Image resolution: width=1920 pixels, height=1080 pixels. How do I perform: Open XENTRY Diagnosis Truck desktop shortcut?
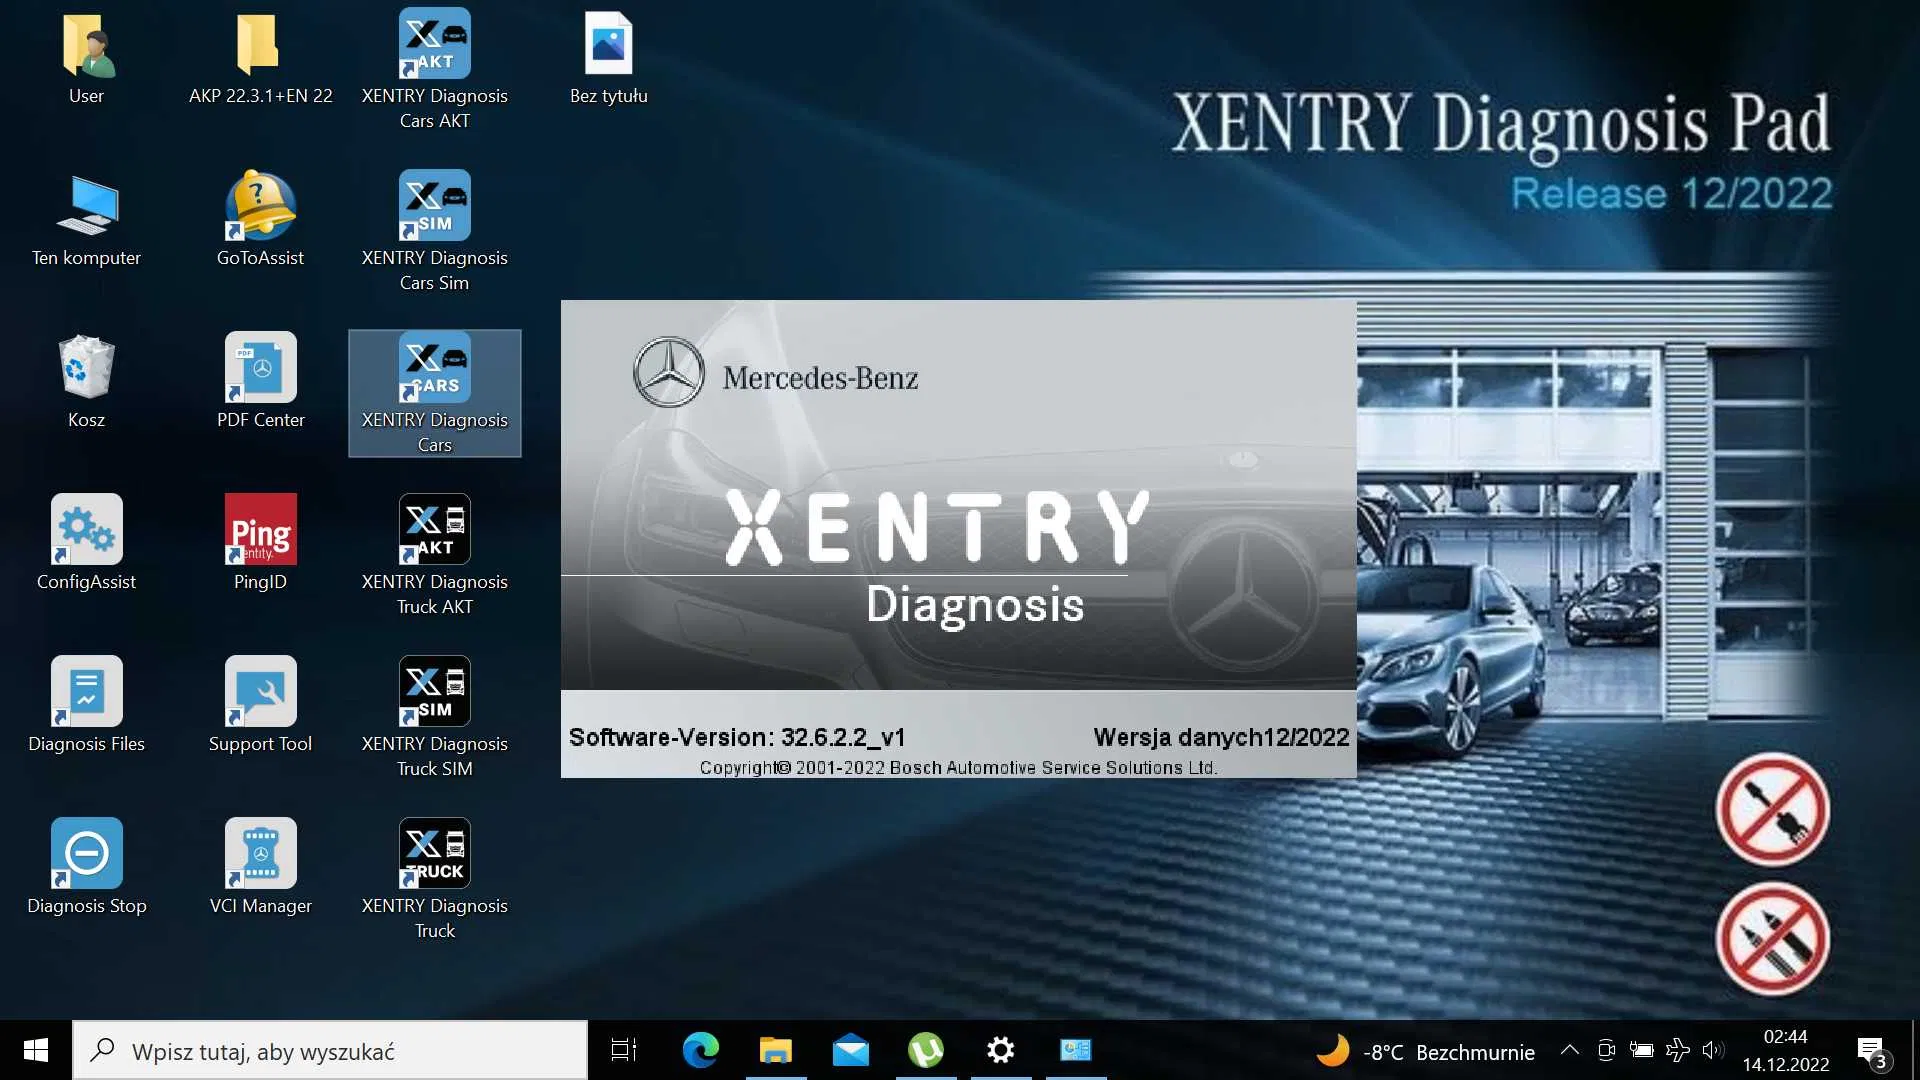(434, 854)
